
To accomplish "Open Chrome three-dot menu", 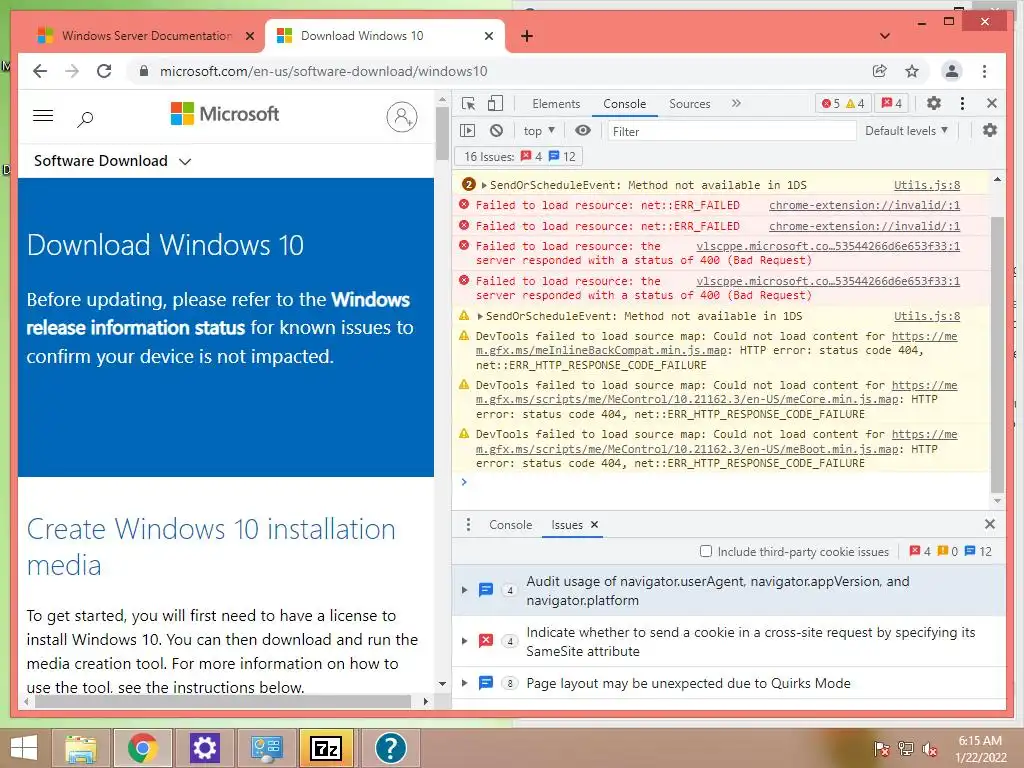I will tap(985, 71).
